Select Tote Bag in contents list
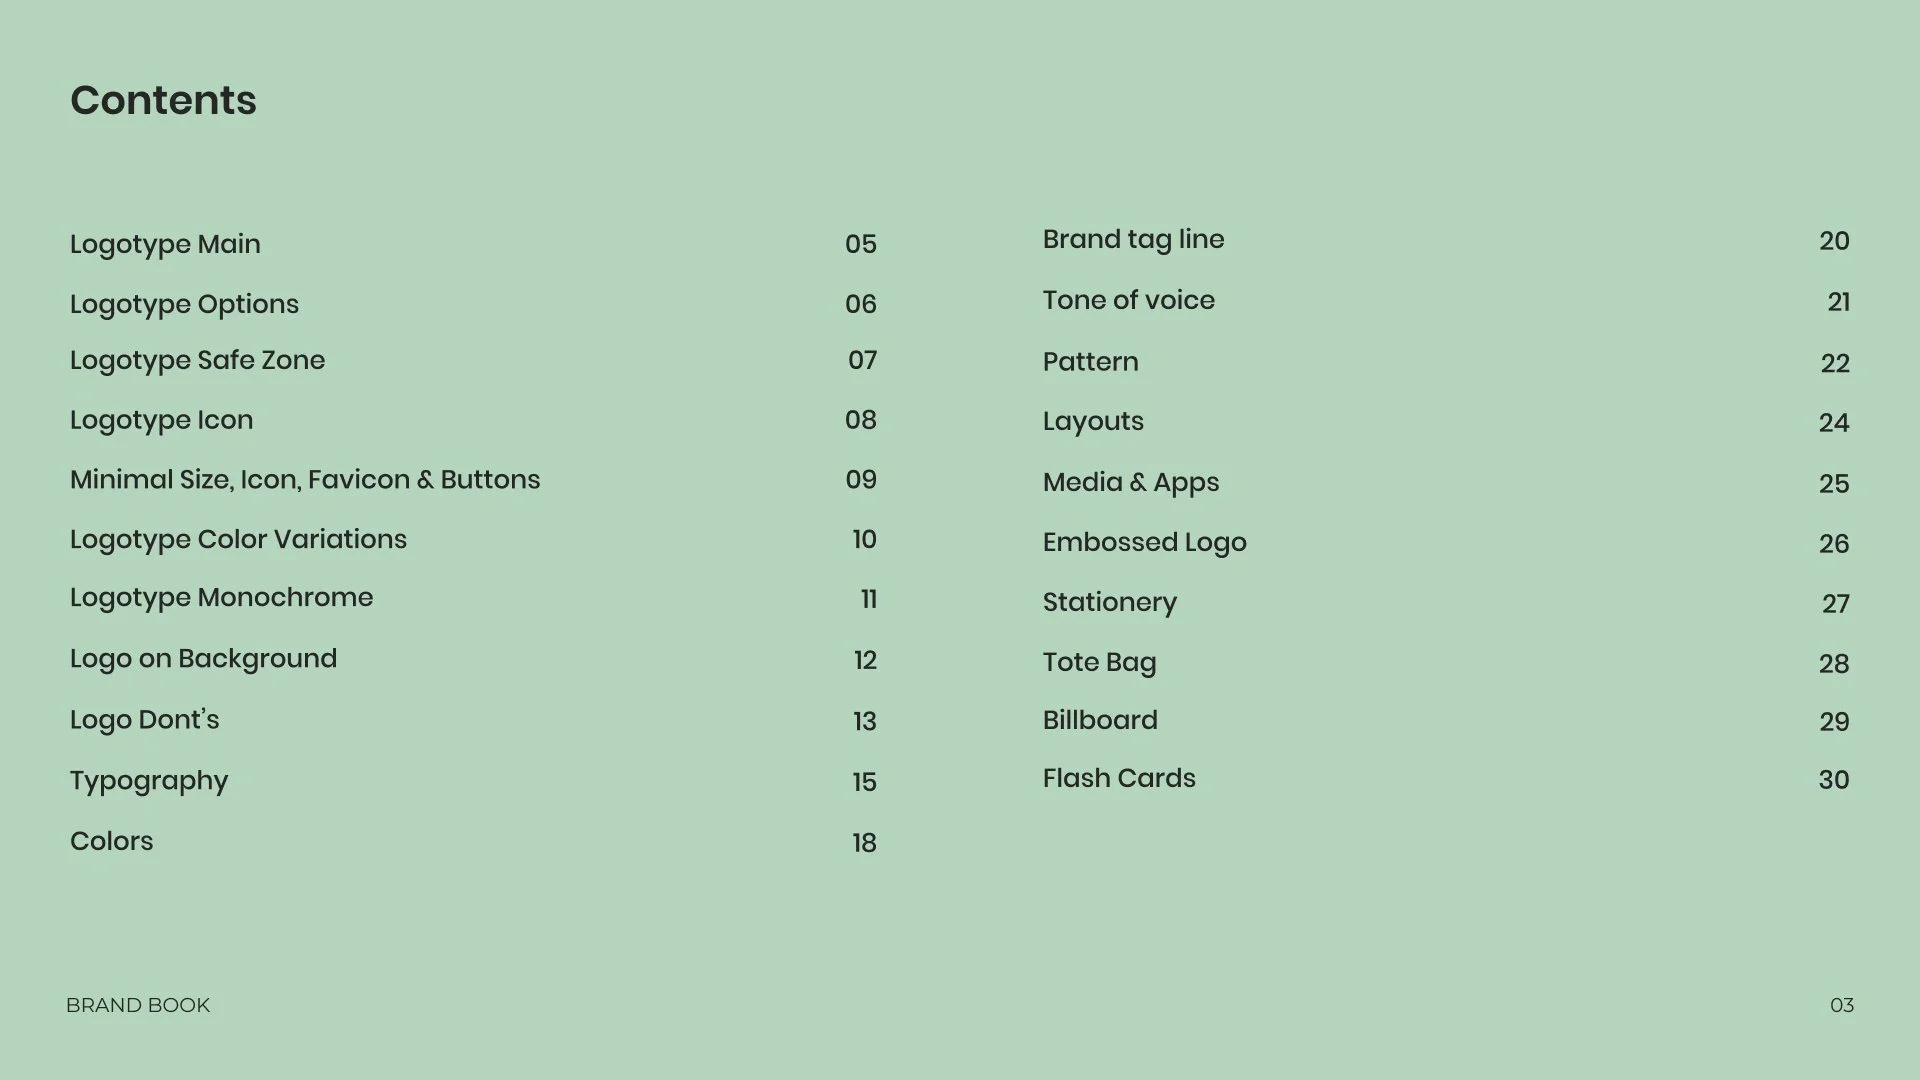This screenshot has height=1080, width=1920. [x=1099, y=663]
